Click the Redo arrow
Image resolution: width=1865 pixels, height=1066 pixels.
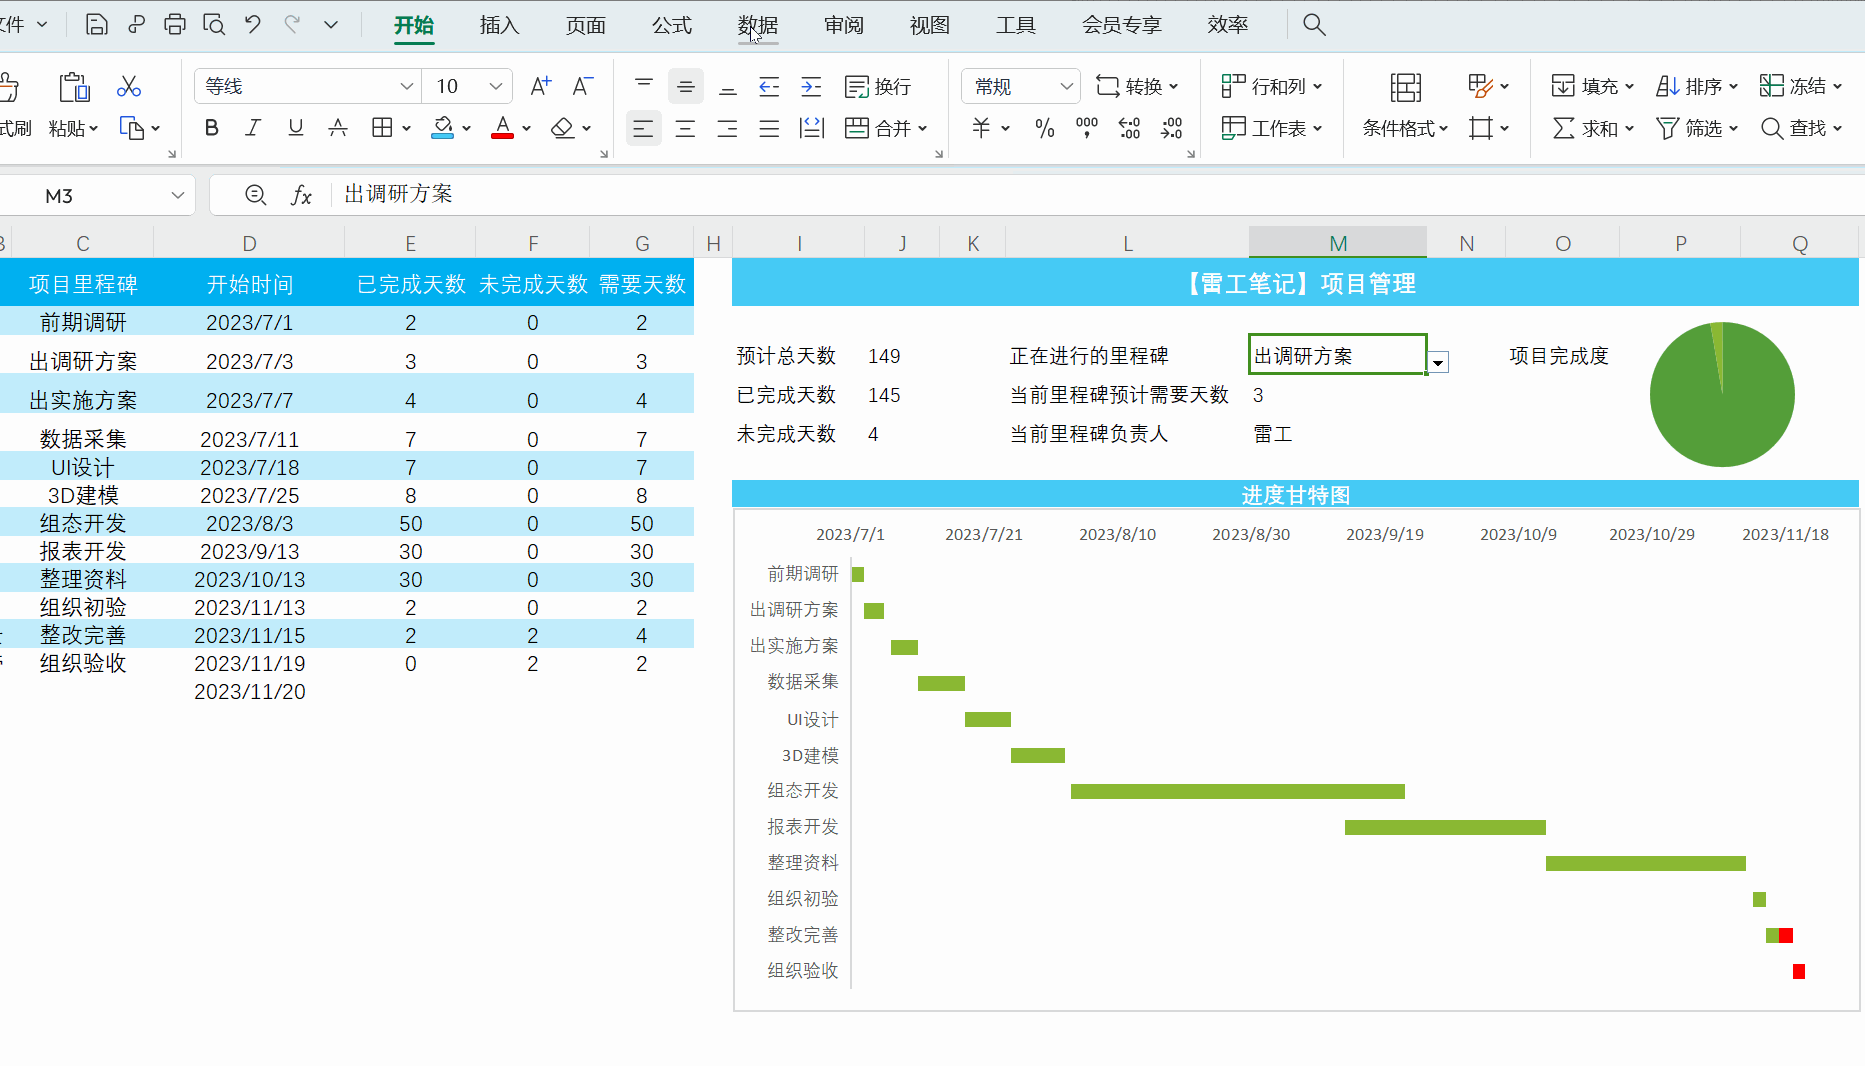[292, 25]
